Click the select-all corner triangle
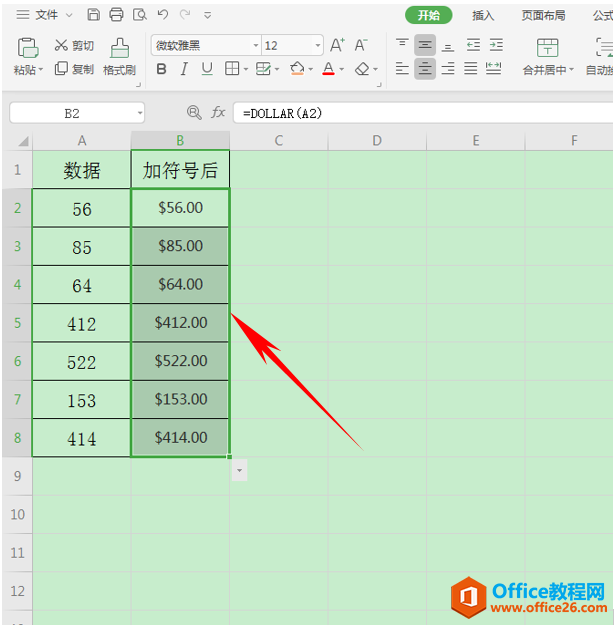The image size is (614, 625). [x=23, y=141]
